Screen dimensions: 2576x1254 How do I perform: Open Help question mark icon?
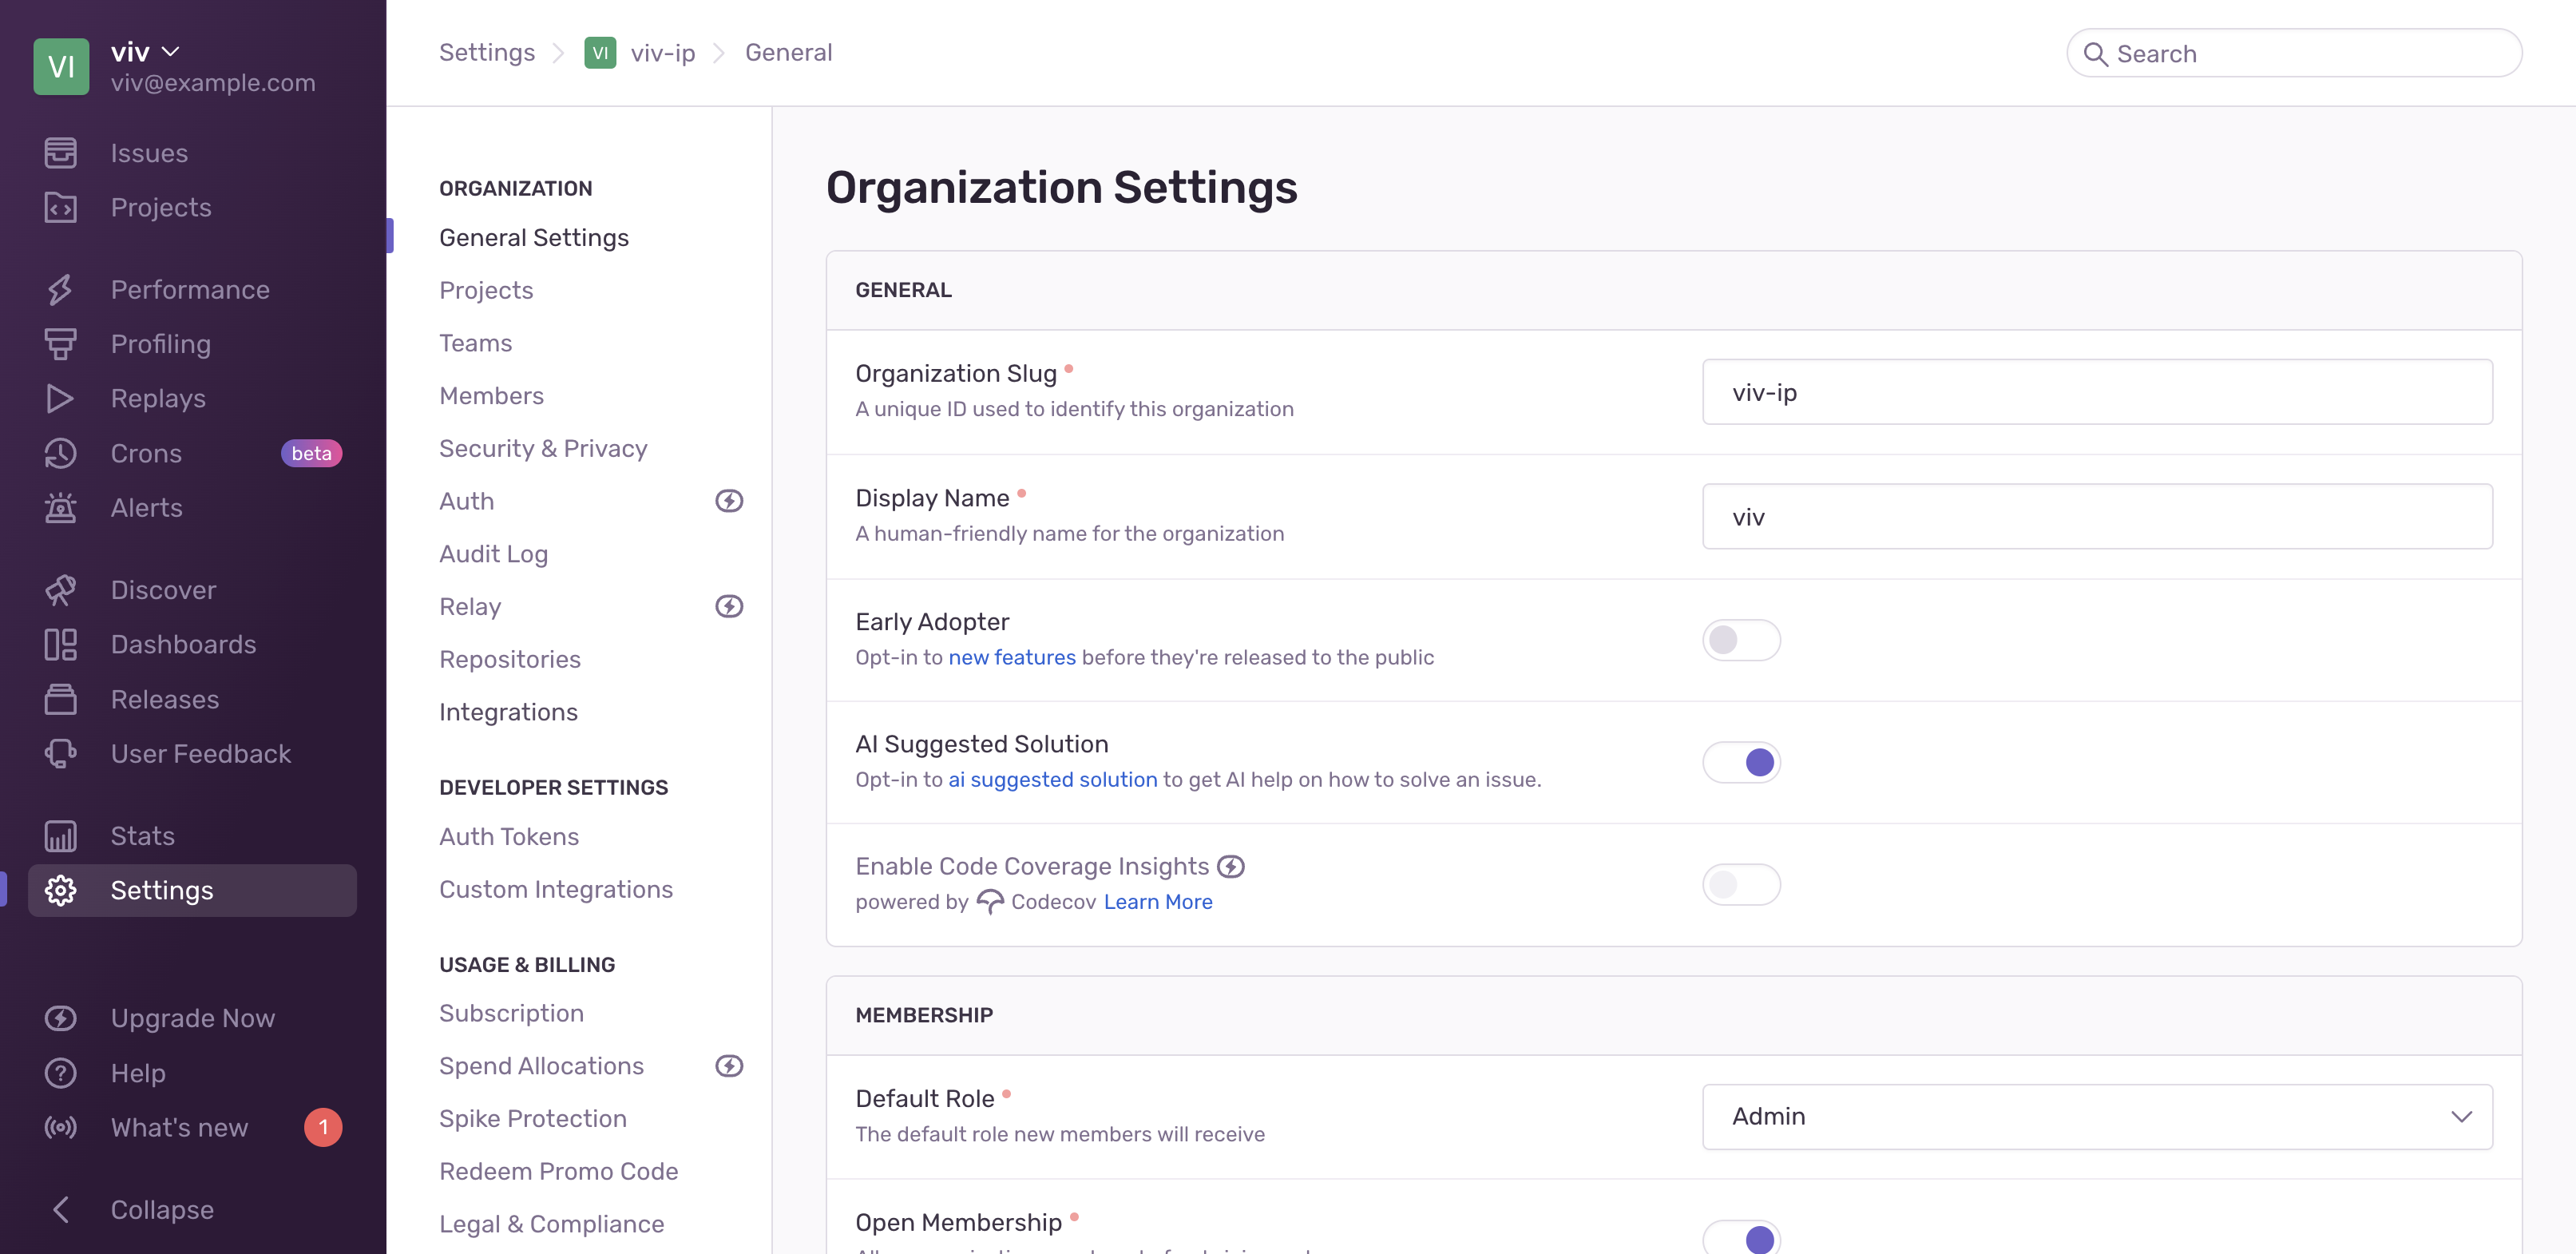pos(60,1073)
